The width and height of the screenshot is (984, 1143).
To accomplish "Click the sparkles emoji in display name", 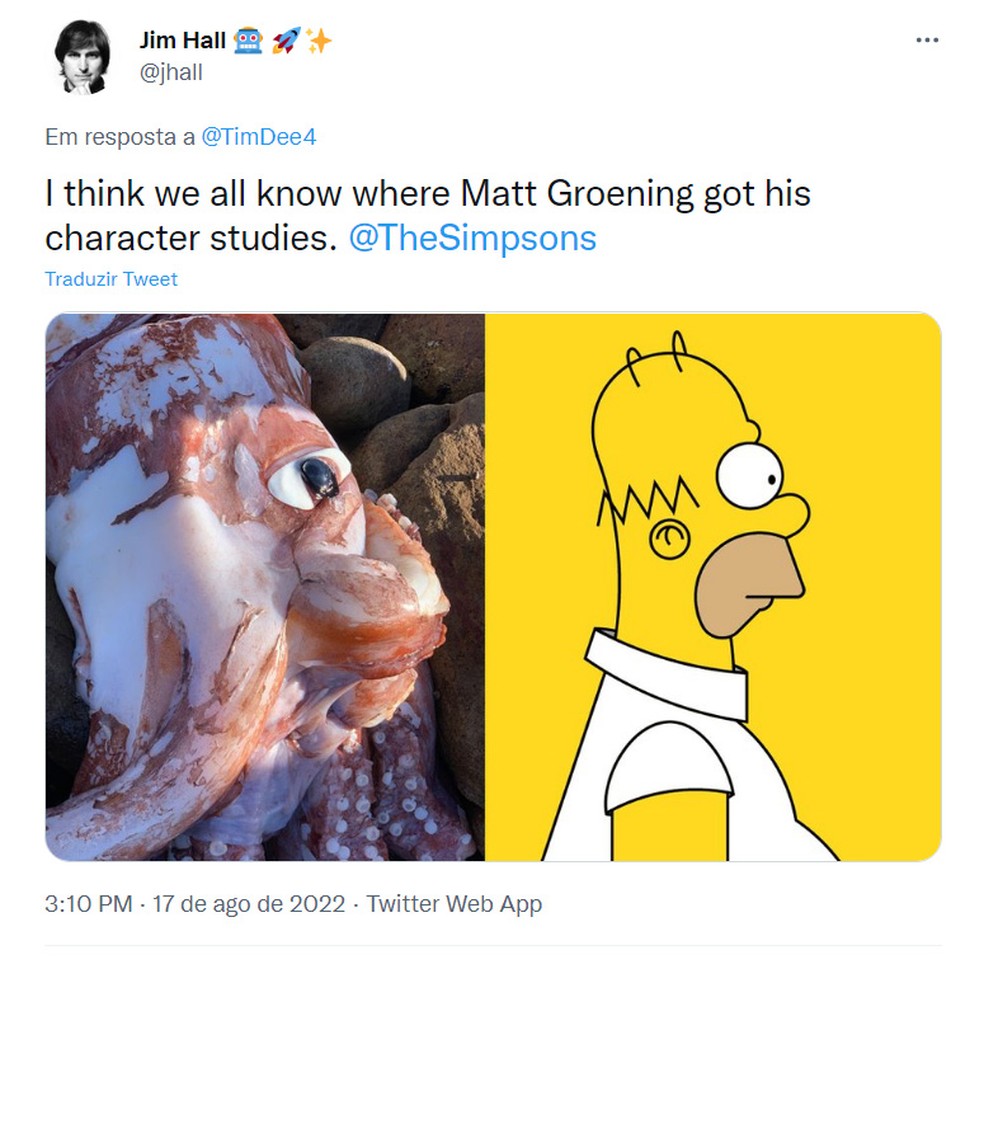I will (x=318, y=41).
